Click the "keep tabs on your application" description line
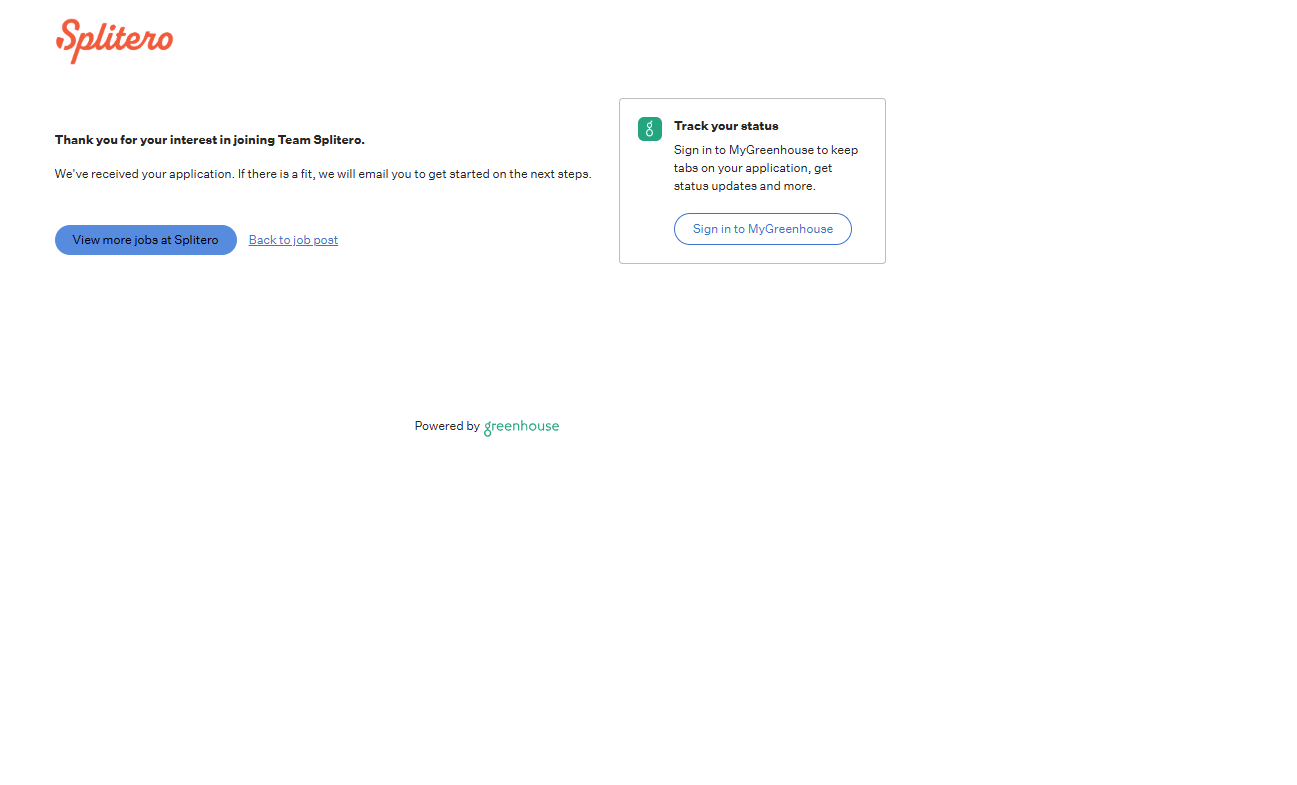Image resolution: width=1297 pixels, height=785 pixels. 752,168
